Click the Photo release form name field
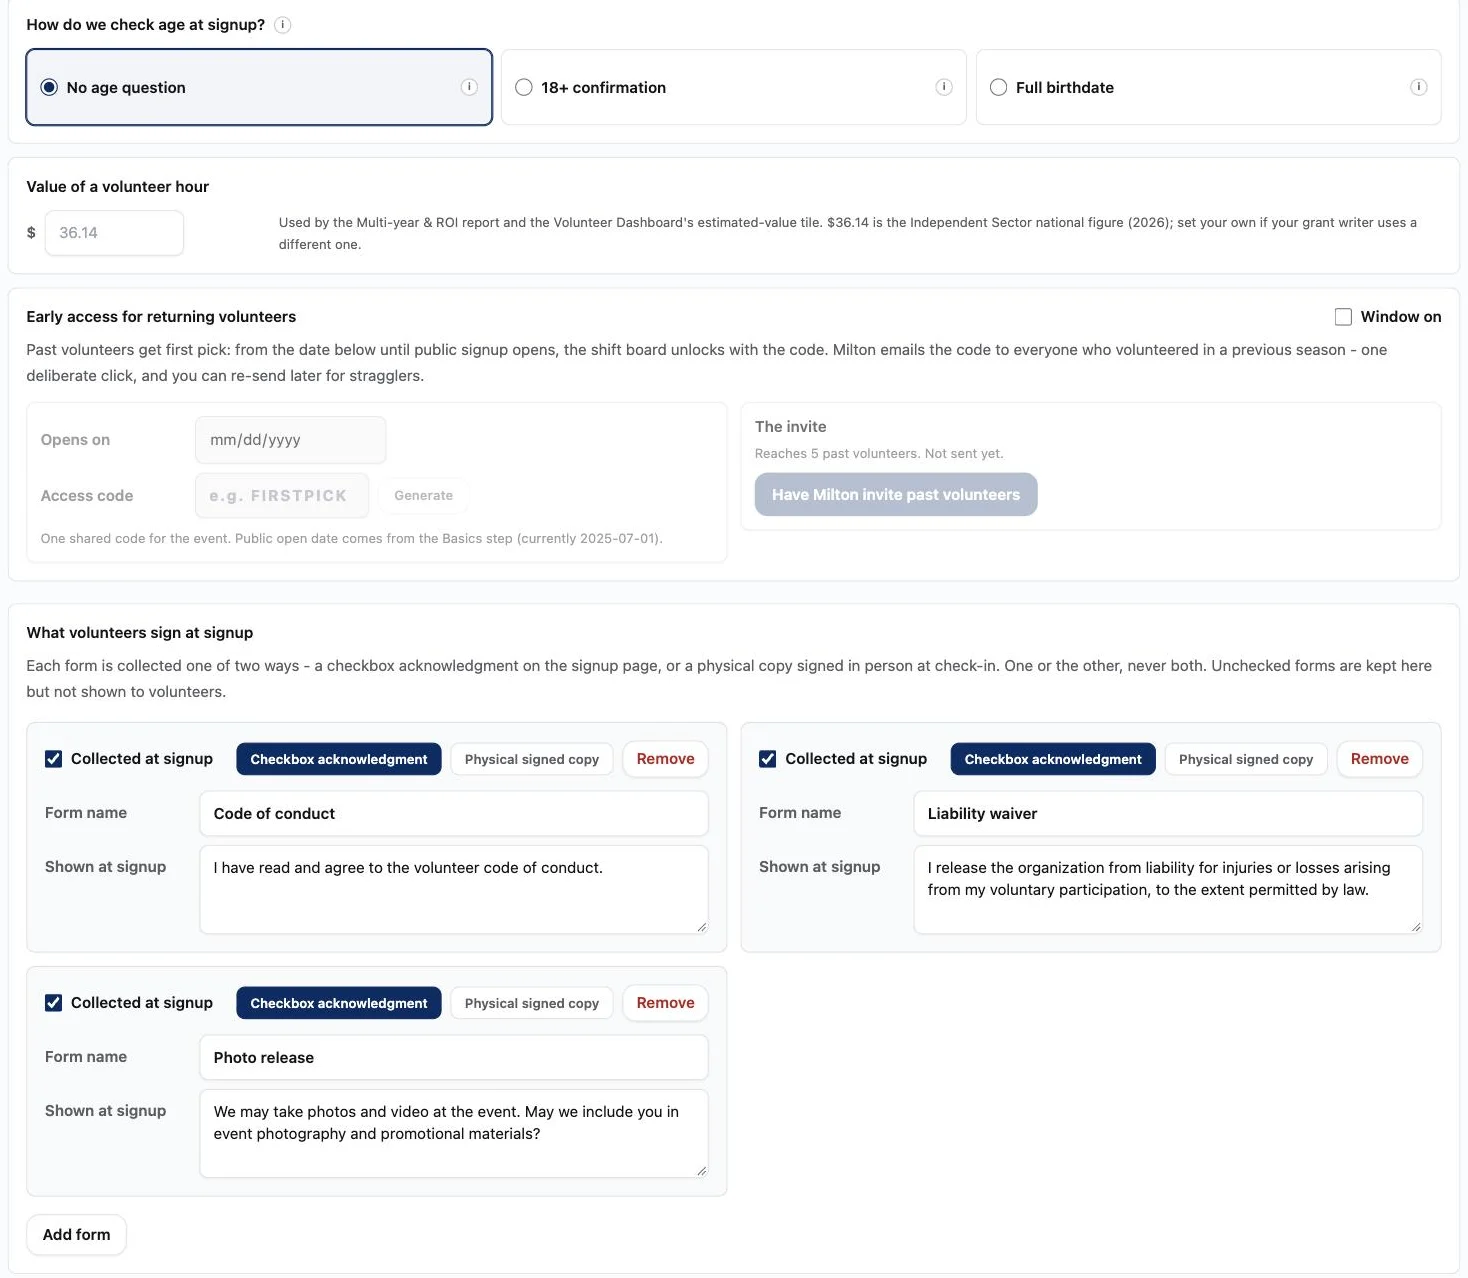This screenshot has width=1468, height=1278. click(454, 1058)
